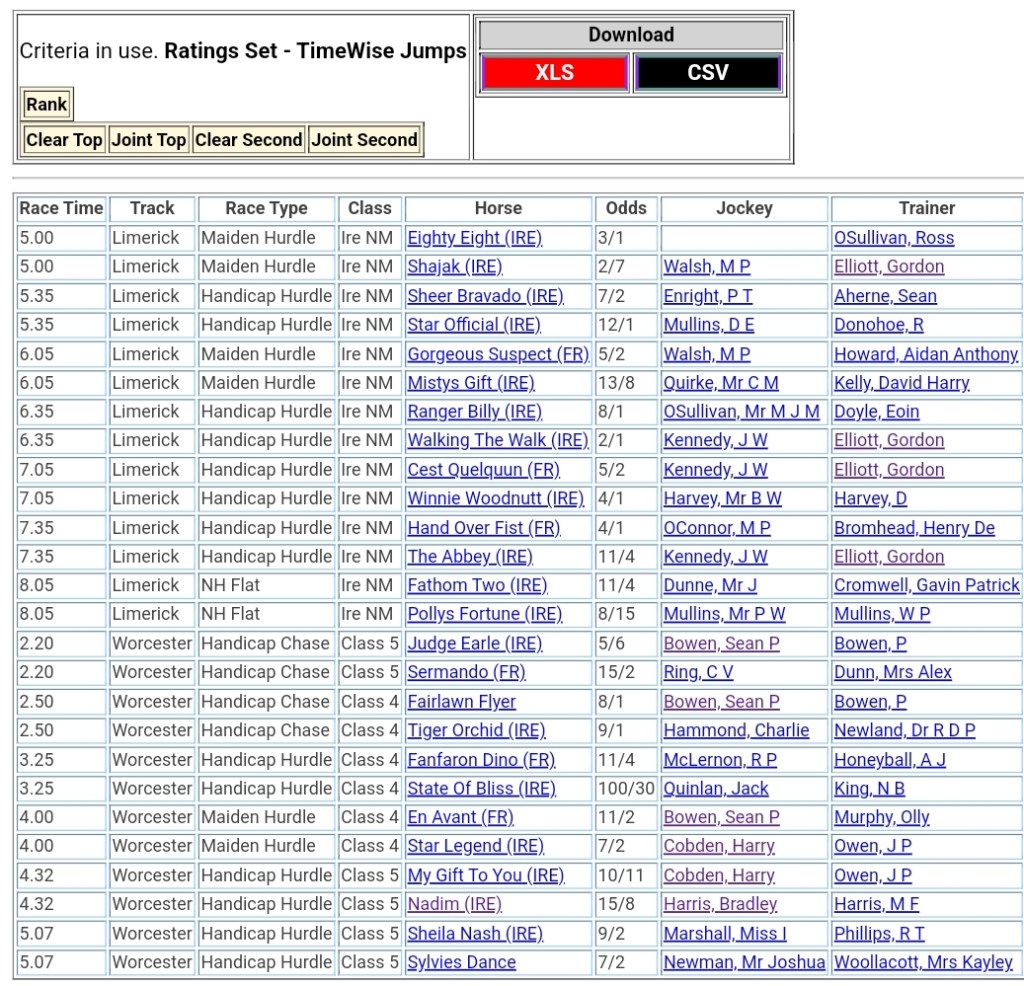View trainer Donohoe, R
The height and width of the screenshot is (986, 1024).
point(879,325)
